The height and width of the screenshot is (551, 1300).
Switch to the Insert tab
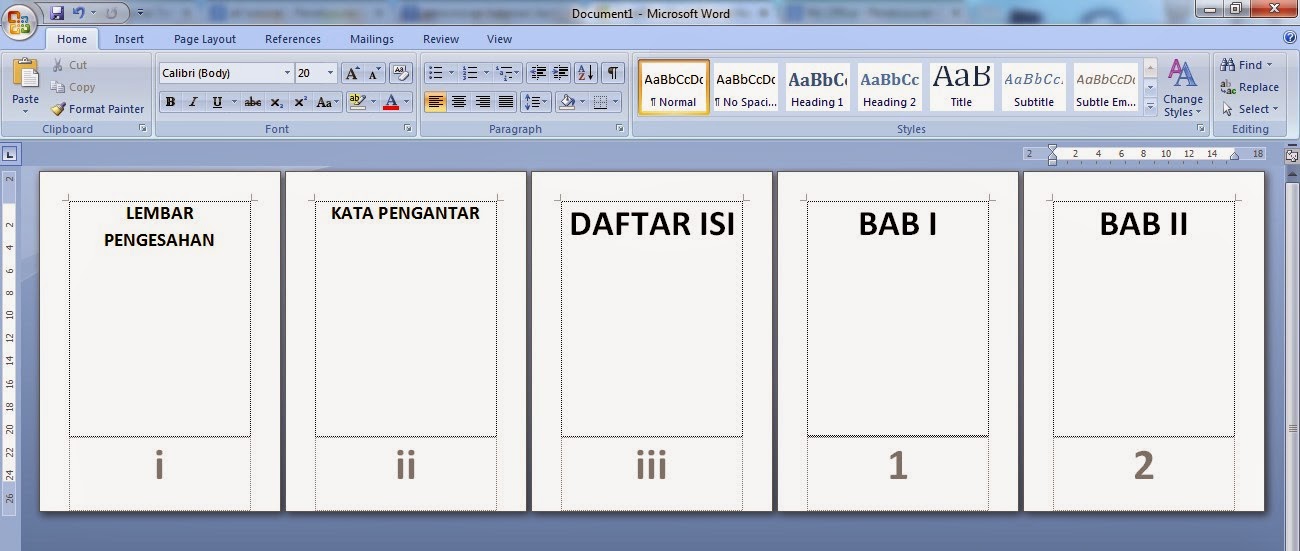click(x=129, y=39)
